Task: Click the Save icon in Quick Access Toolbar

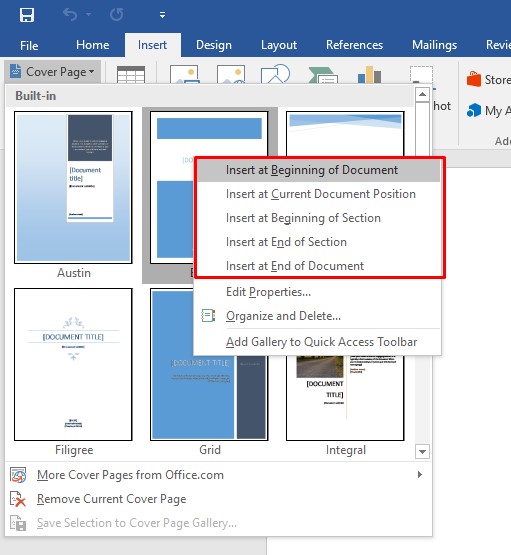Action: coord(27,15)
